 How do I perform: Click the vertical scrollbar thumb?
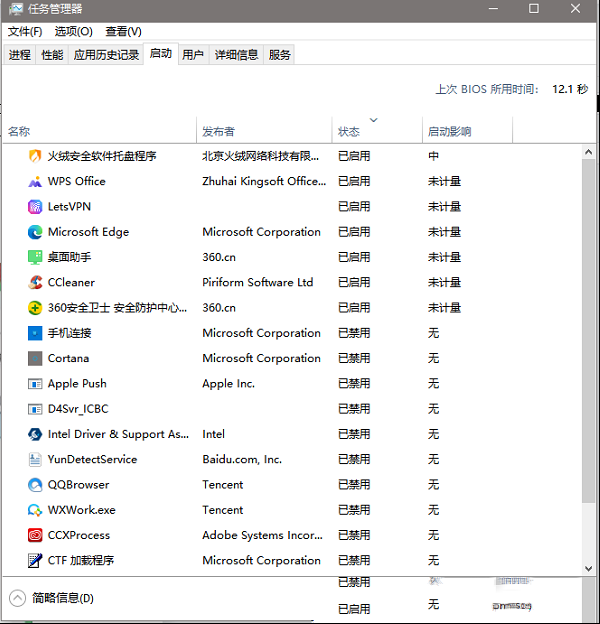coord(588,330)
